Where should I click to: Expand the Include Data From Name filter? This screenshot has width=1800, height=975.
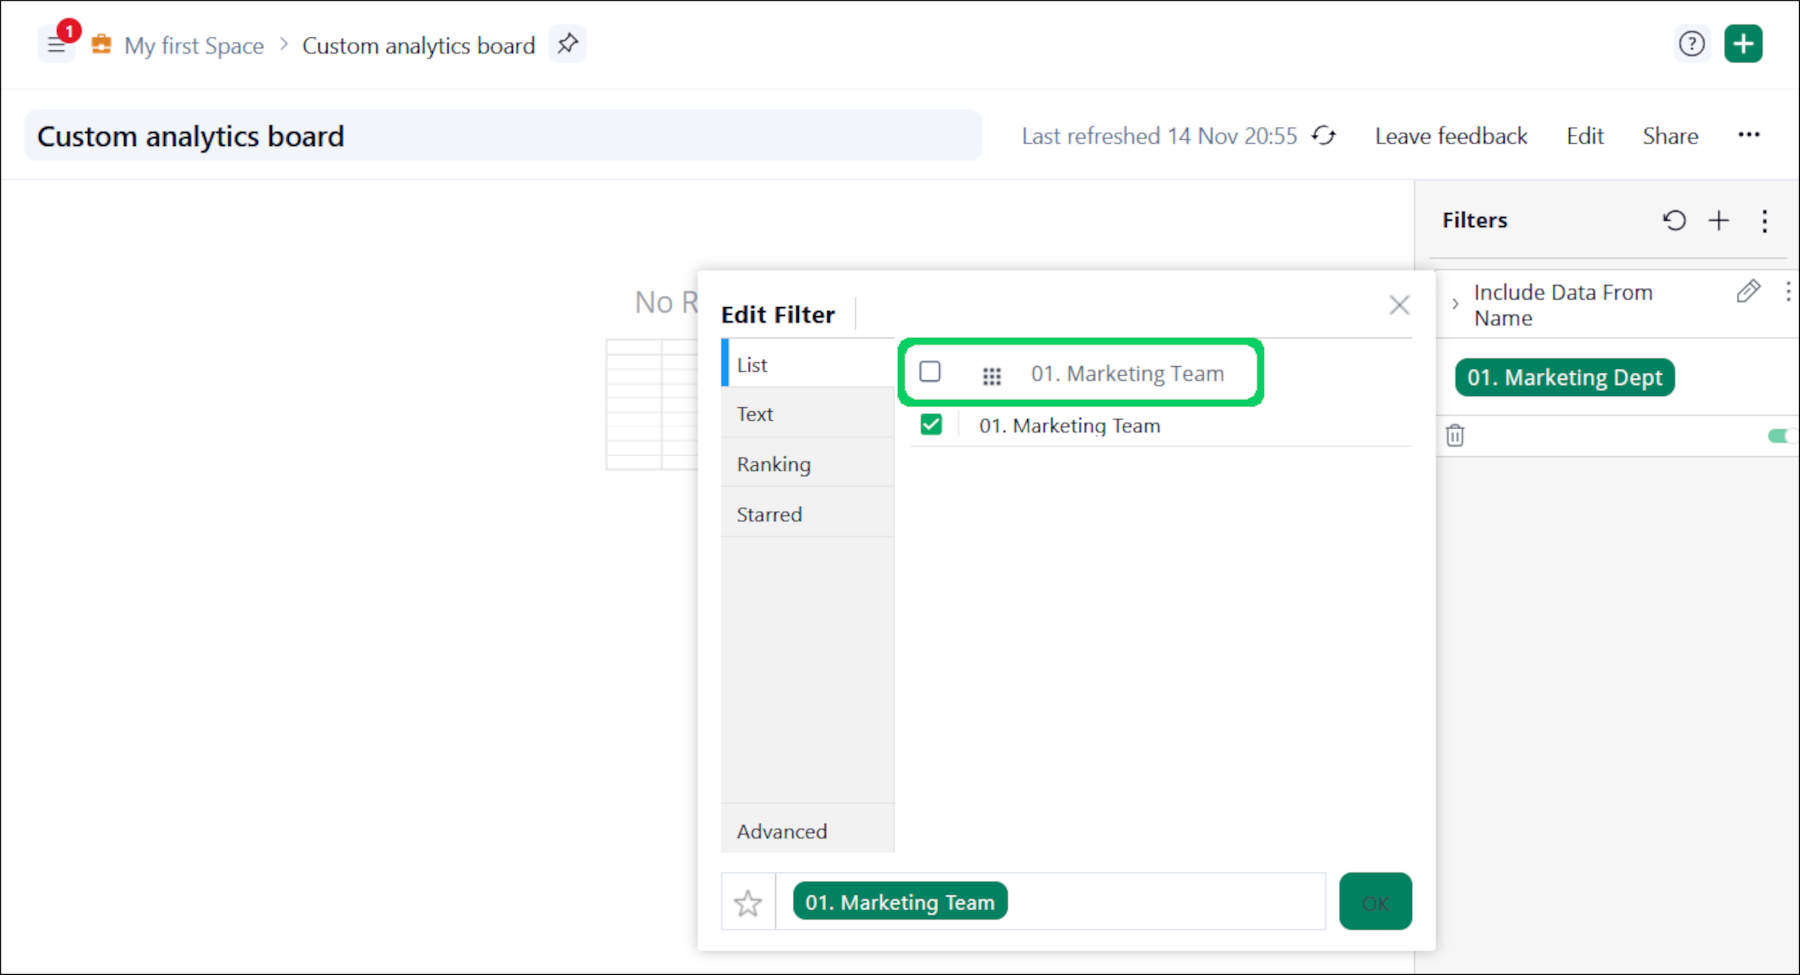[x=1455, y=304]
